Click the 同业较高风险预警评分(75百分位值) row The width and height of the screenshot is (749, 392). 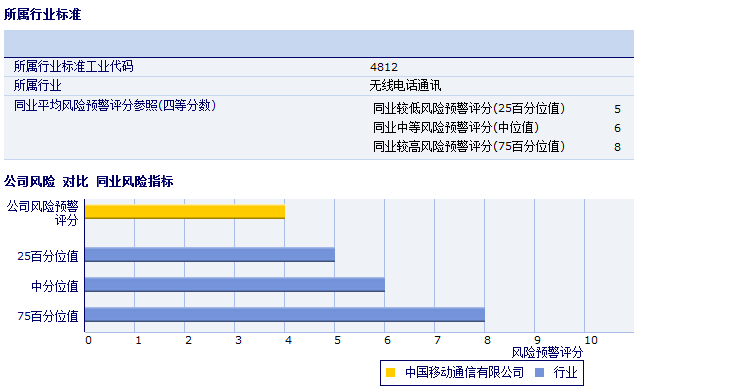click(x=497, y=147)
